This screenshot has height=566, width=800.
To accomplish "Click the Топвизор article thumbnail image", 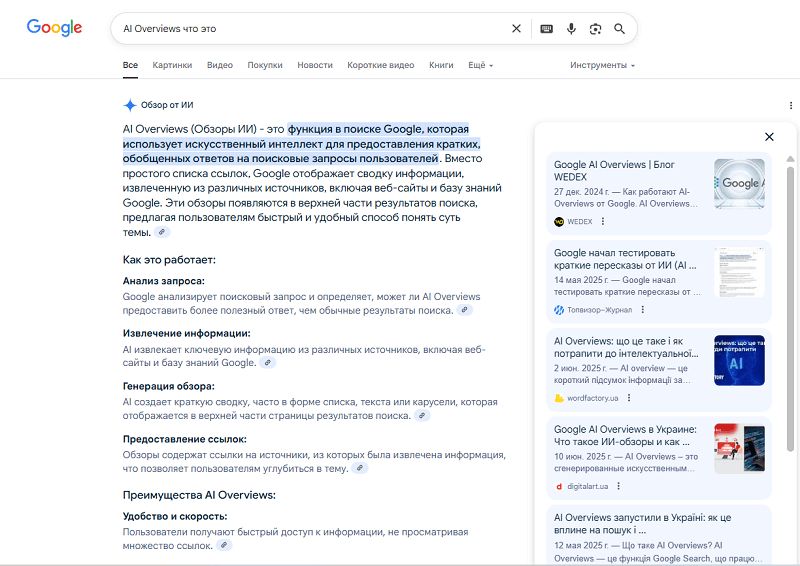I will point(739,272).
